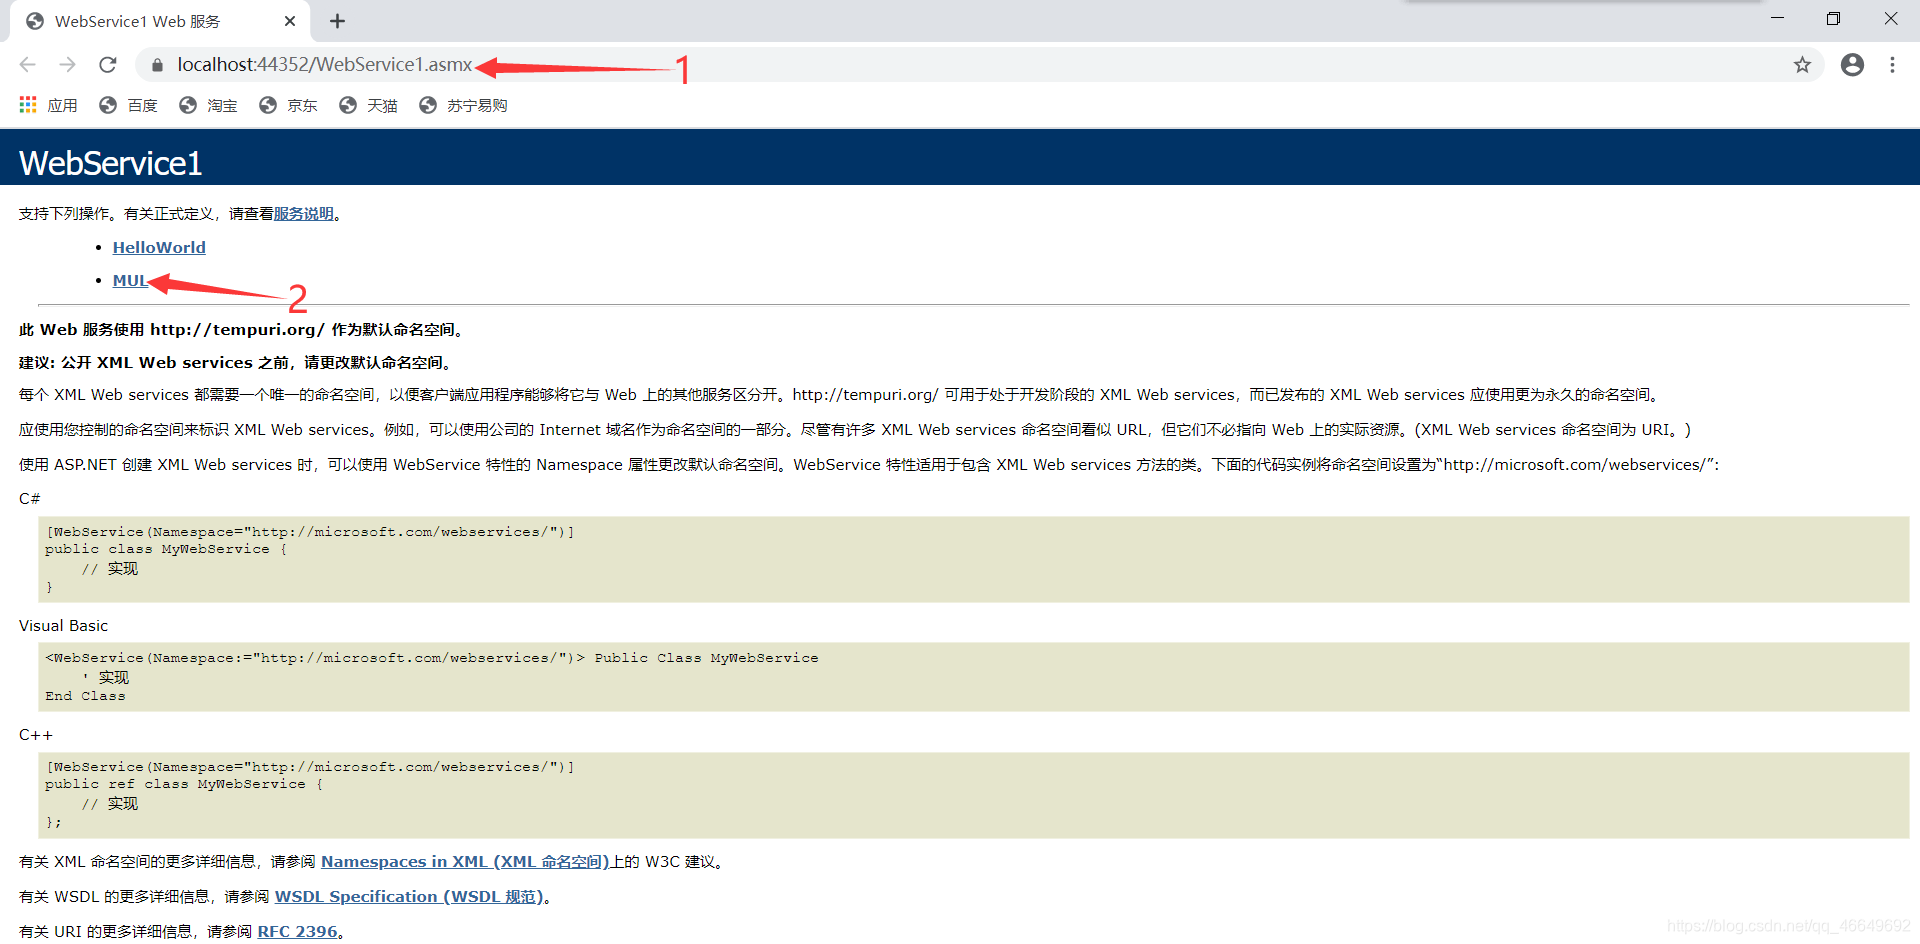Viewport: 1920px width, 944px height.
Task: Click the C# code sample block
Action: (973, 559)
